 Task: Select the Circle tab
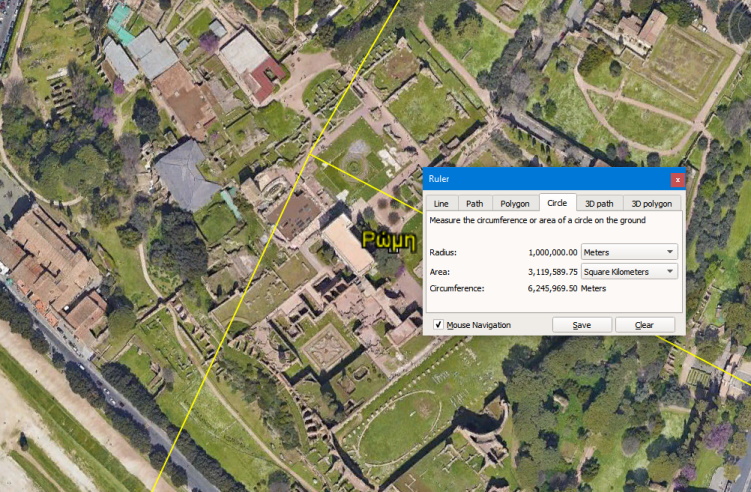click(x=557, y=203)
